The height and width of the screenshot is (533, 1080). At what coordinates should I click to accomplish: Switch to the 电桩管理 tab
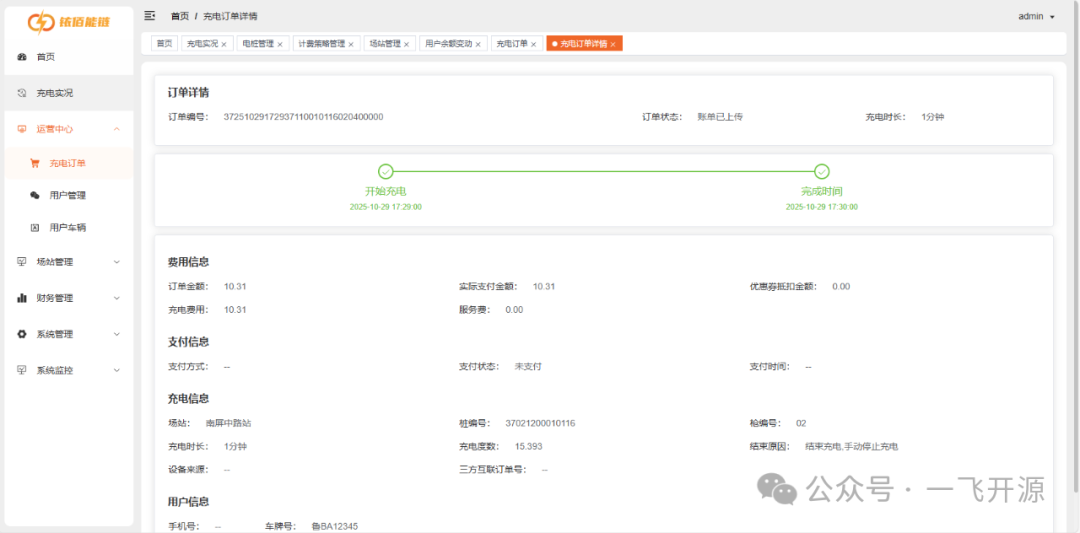[x=258, y=44]
